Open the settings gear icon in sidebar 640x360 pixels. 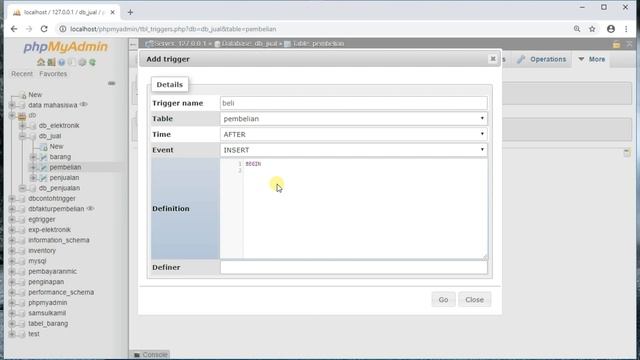(82, 62)
